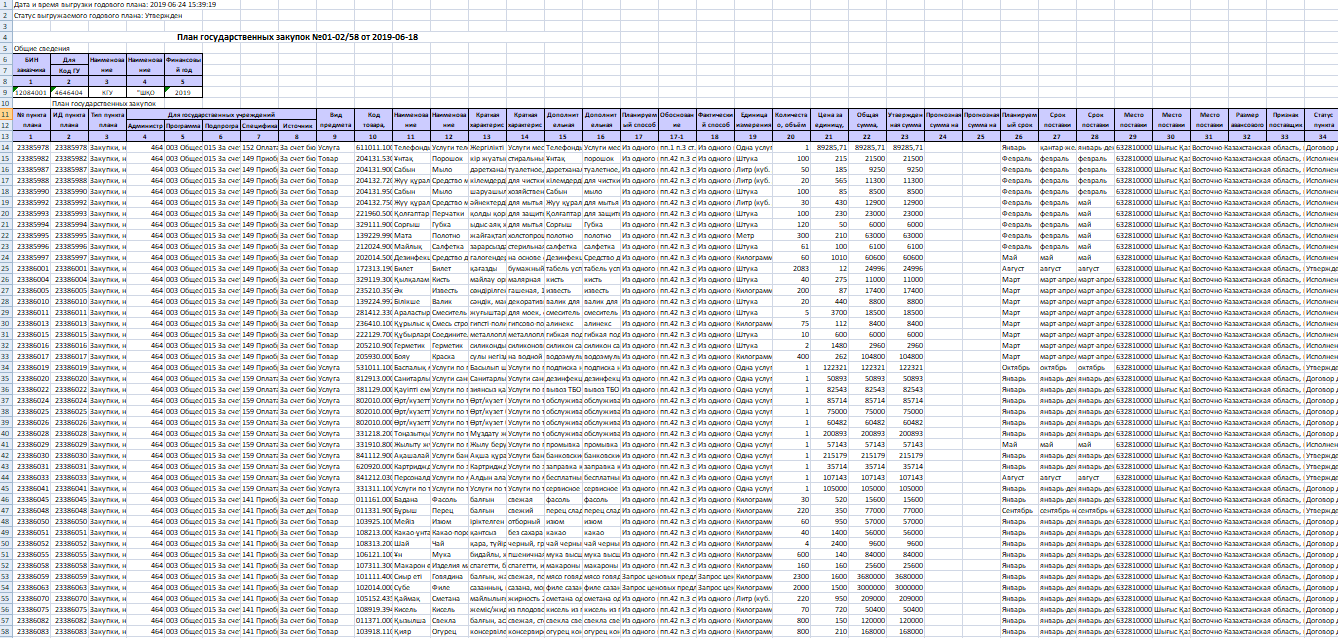This screenshot has height=638, width=1338.
Task: Click the 'Майлық' item name cell
Action: coord(411,246)
